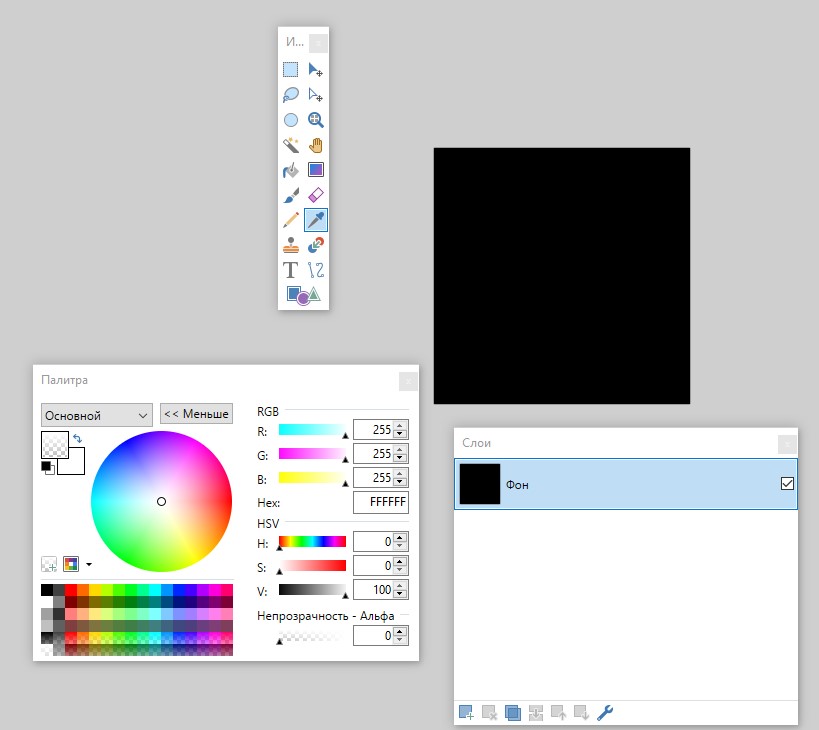Click the H hue slider
Viewport: 819px width, 730px height.
point(312,541)
